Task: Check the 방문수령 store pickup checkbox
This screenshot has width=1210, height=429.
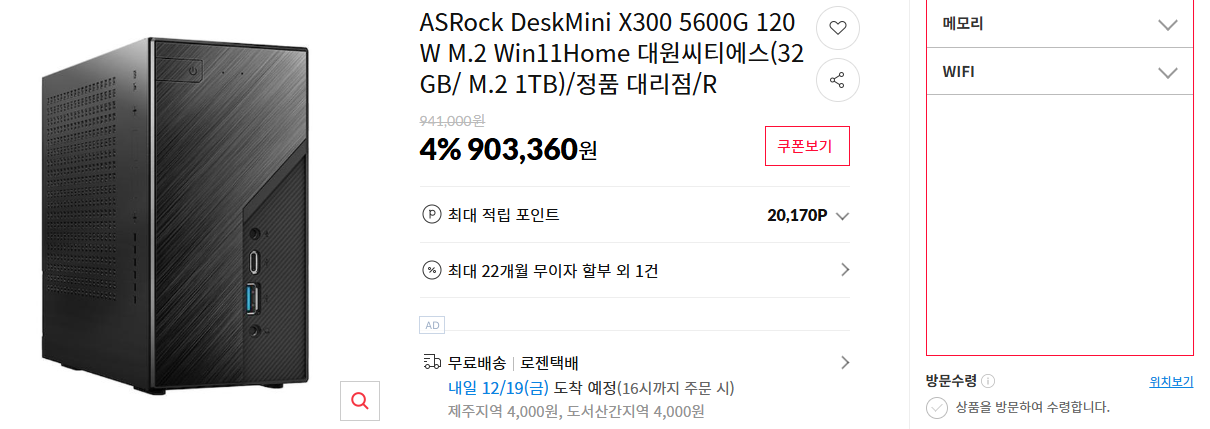Action: pyautogui.click(x=937, y=407)
